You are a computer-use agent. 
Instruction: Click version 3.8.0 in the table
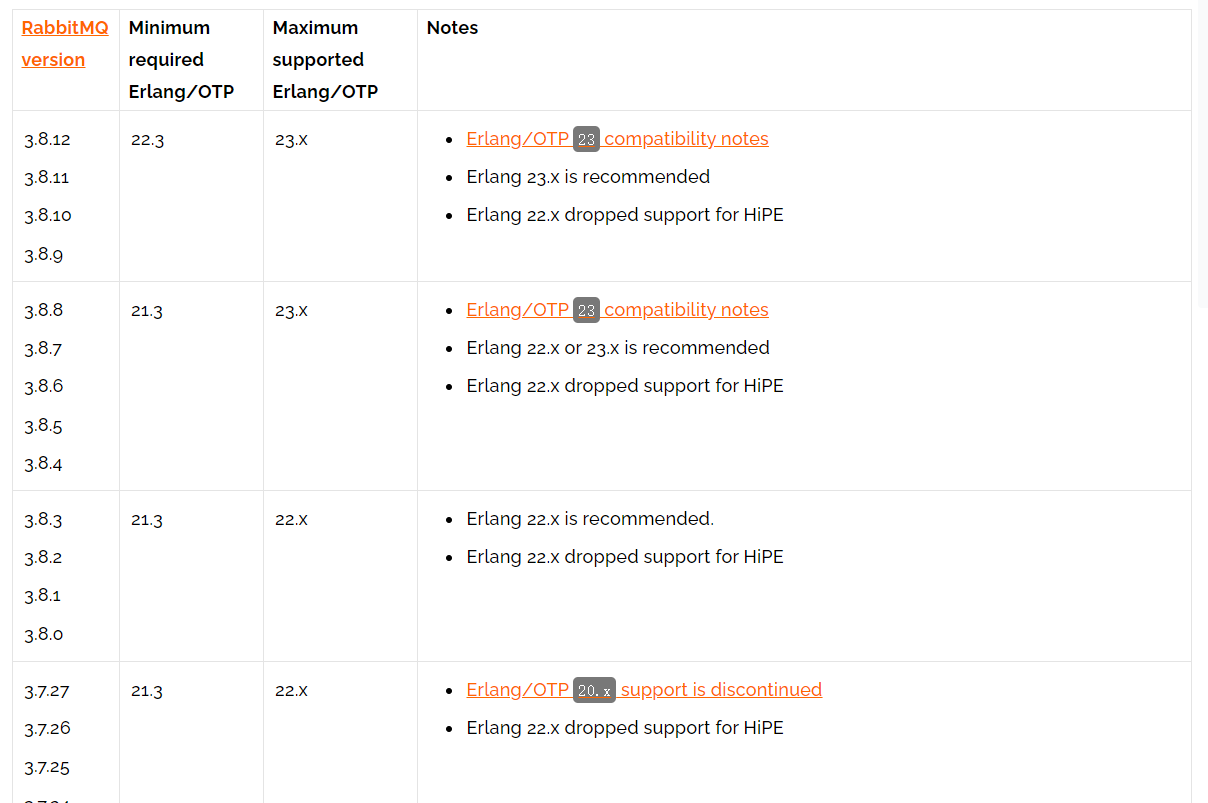43,634
